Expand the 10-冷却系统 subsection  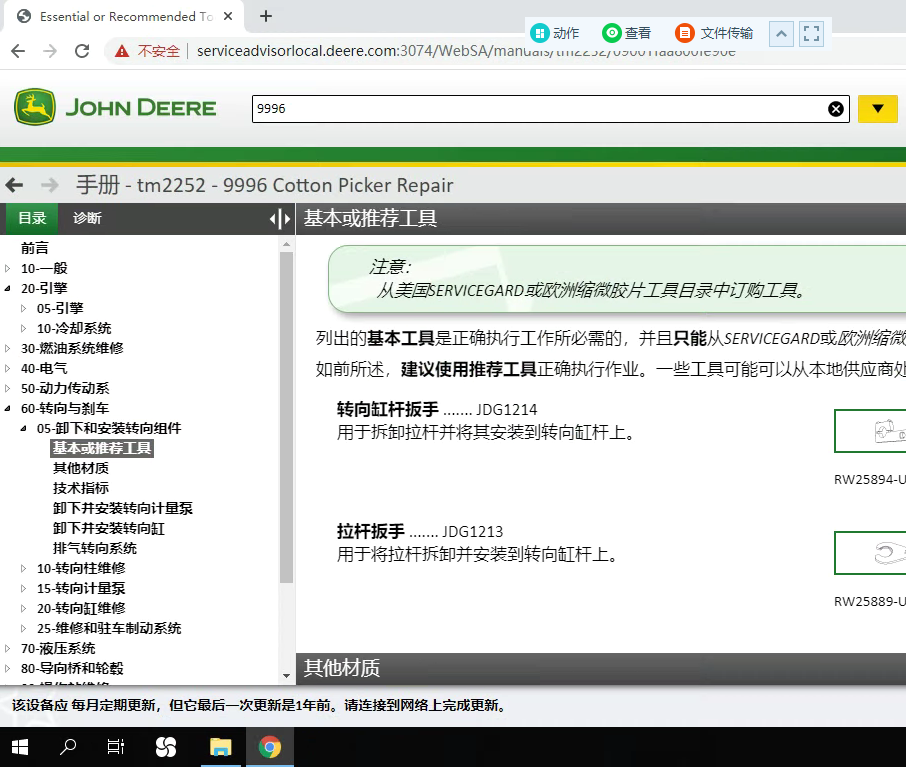(24, 328)
